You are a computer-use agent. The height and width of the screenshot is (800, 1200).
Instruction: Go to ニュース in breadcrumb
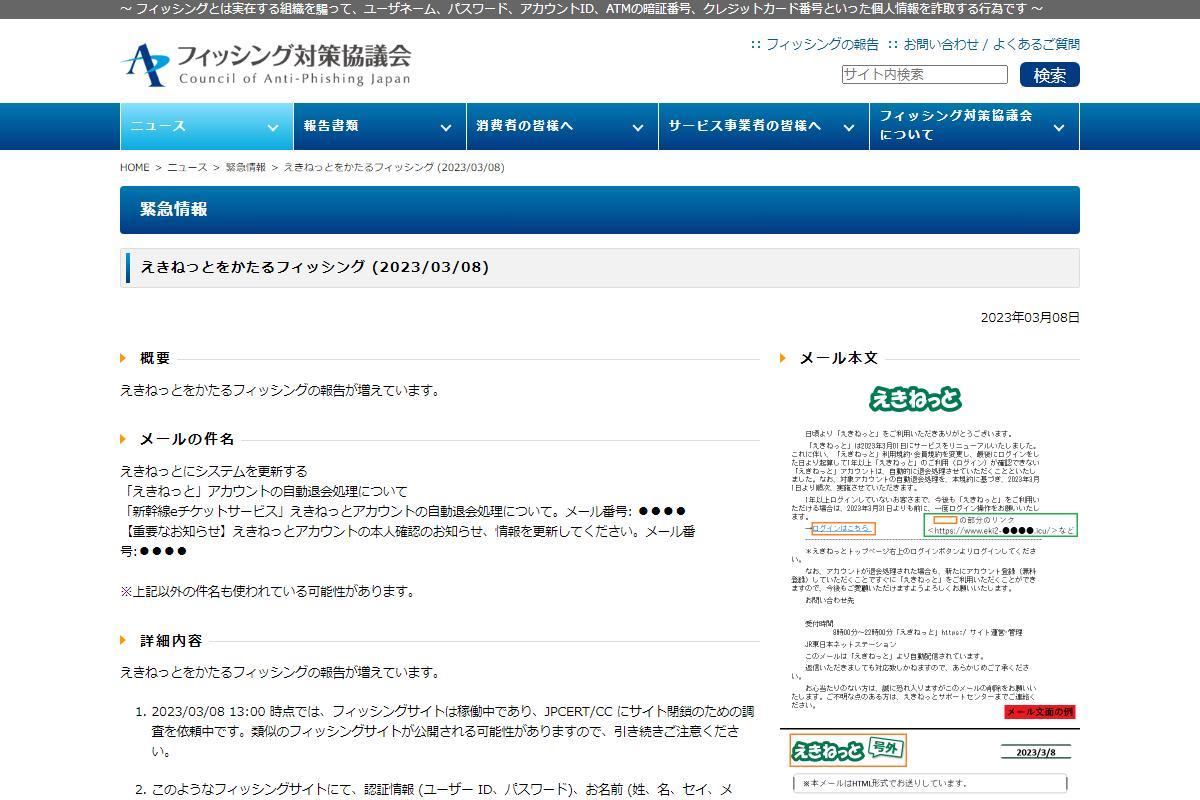[x=187, y=167]
